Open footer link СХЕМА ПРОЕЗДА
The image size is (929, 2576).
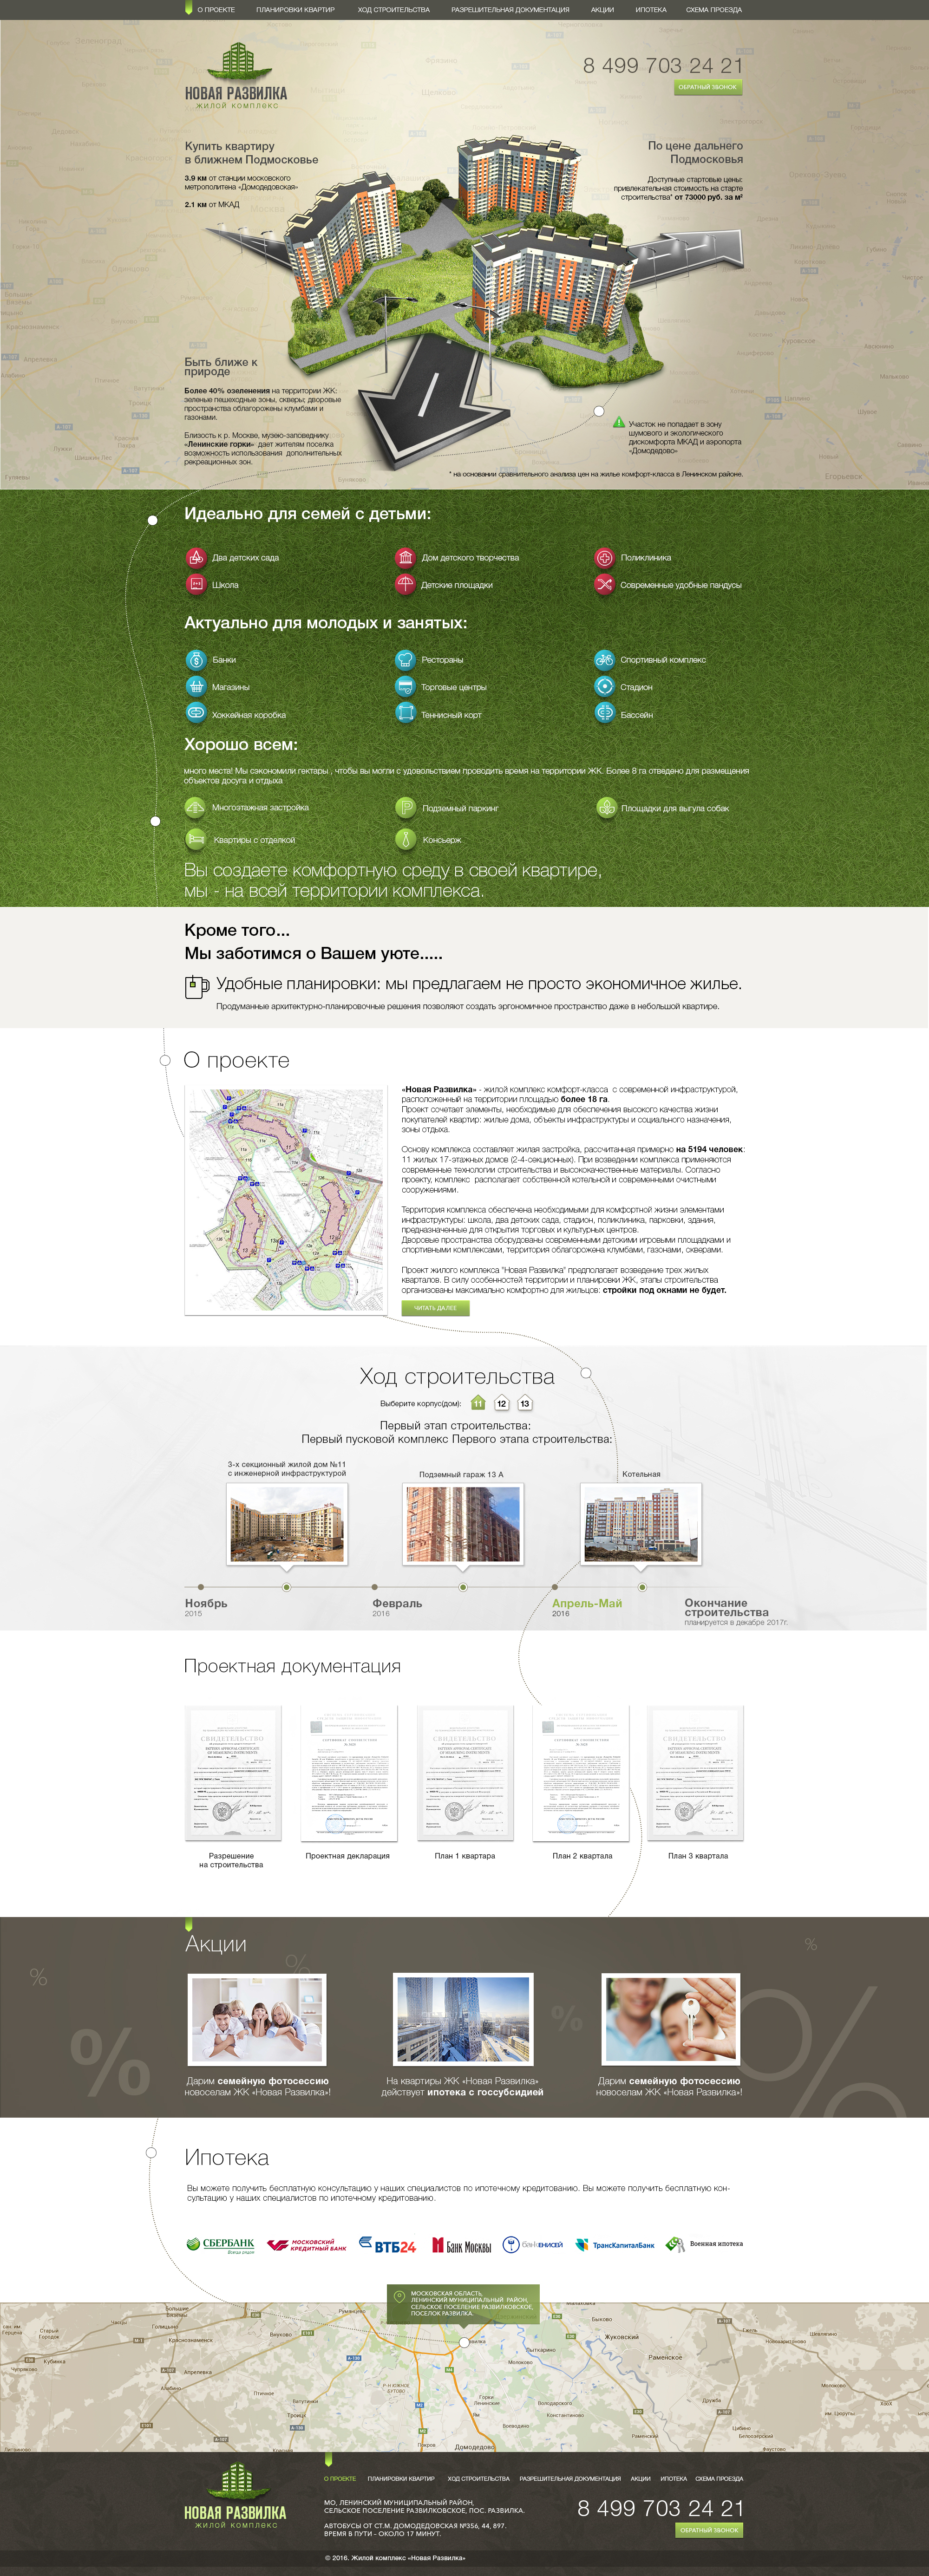pyautogui.click(x=719, y=2478)
